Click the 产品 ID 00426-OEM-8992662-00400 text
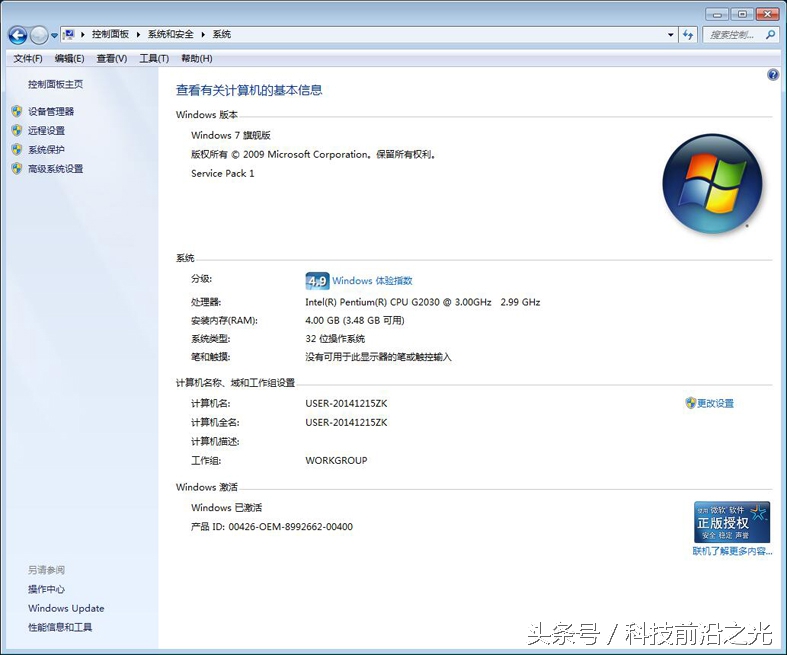Screen dimensions: 787x655 [272, 527]
